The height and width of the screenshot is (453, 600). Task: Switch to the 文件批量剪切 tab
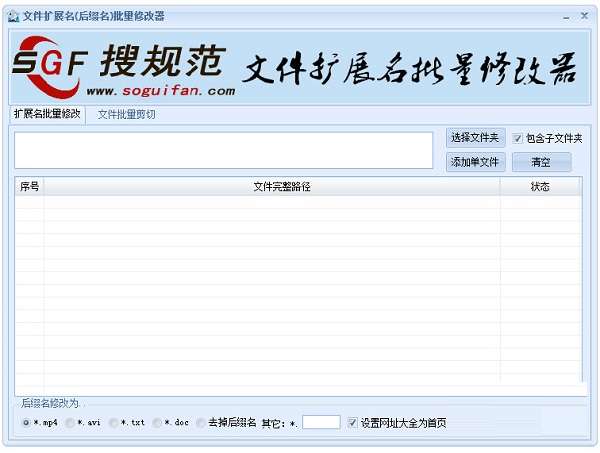point(126,114)
